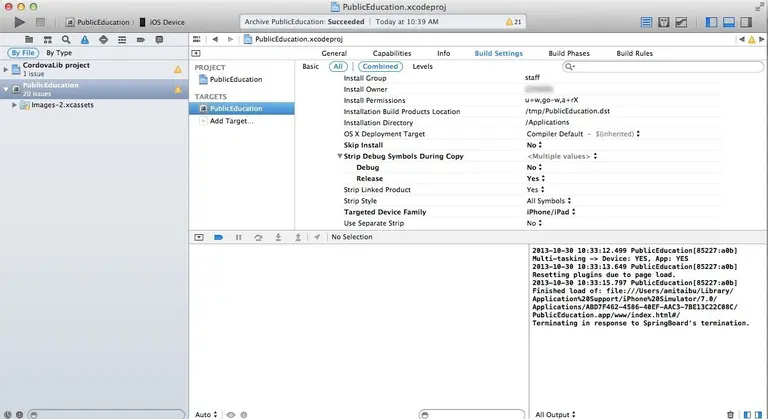The height and width of the screenshot is (419, 768).
Task: Click the Step Out debug icon
Action: (298, 237)
